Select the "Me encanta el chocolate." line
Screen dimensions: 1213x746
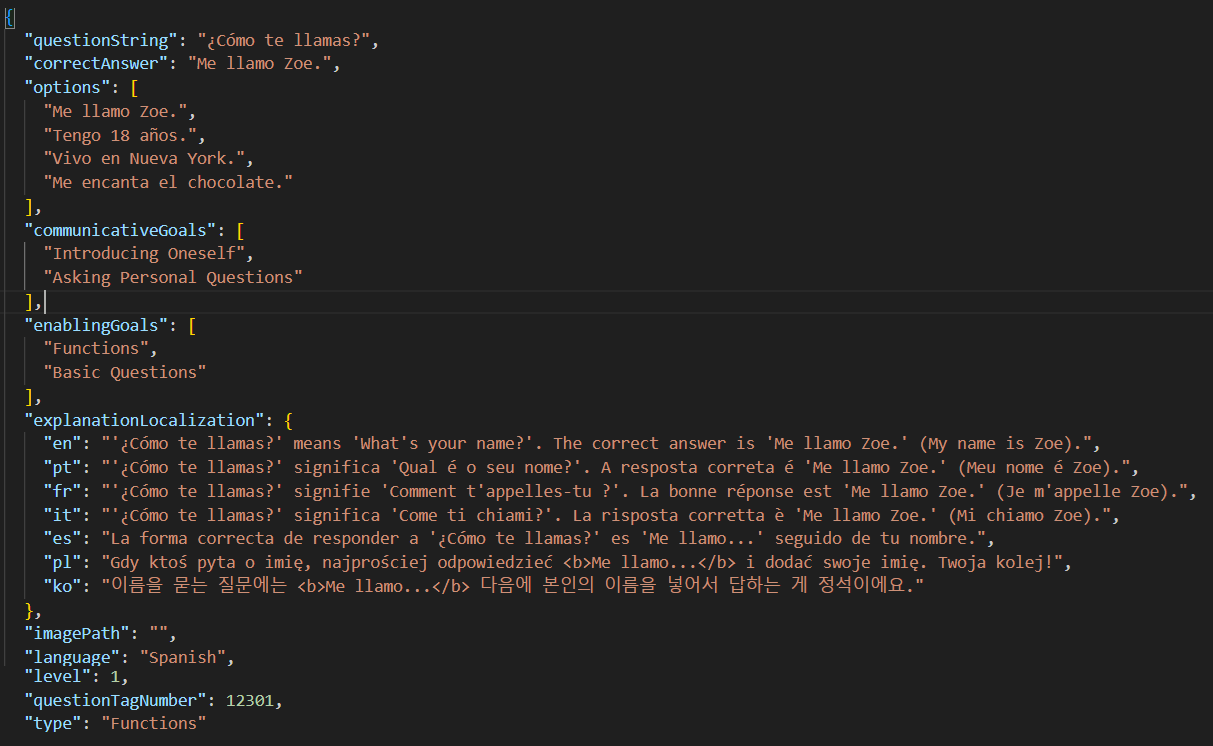168,182
